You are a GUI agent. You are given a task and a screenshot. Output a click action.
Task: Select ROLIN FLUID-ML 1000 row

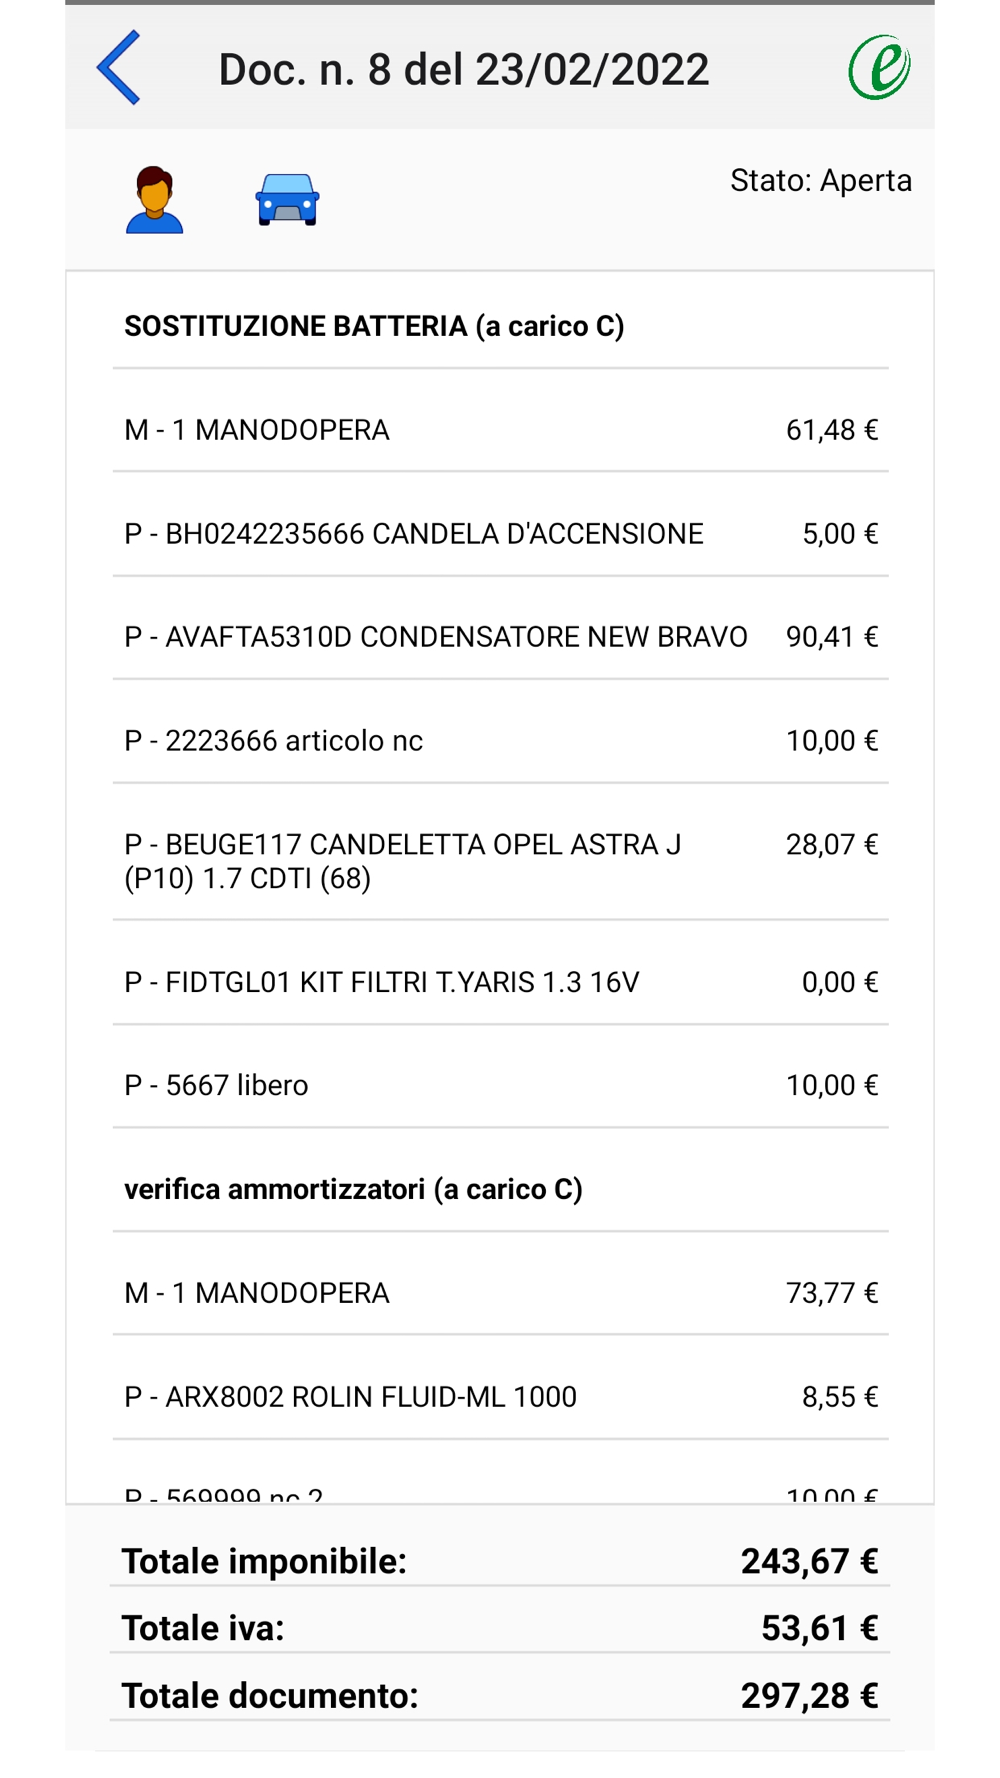[x=500, y=1397]
